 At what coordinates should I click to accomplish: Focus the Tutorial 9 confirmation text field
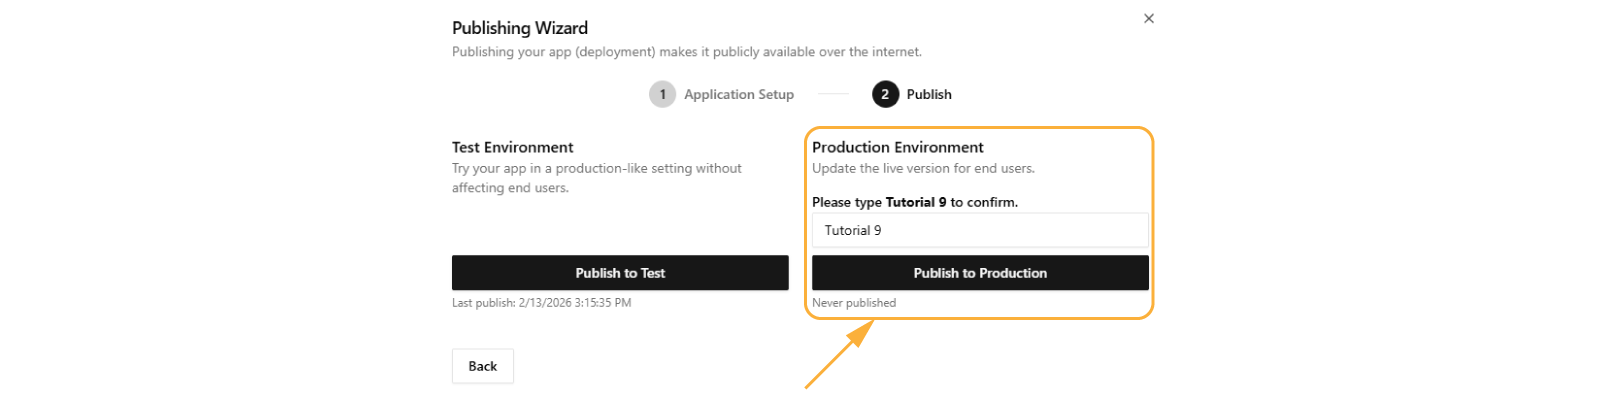click(980, 230)
